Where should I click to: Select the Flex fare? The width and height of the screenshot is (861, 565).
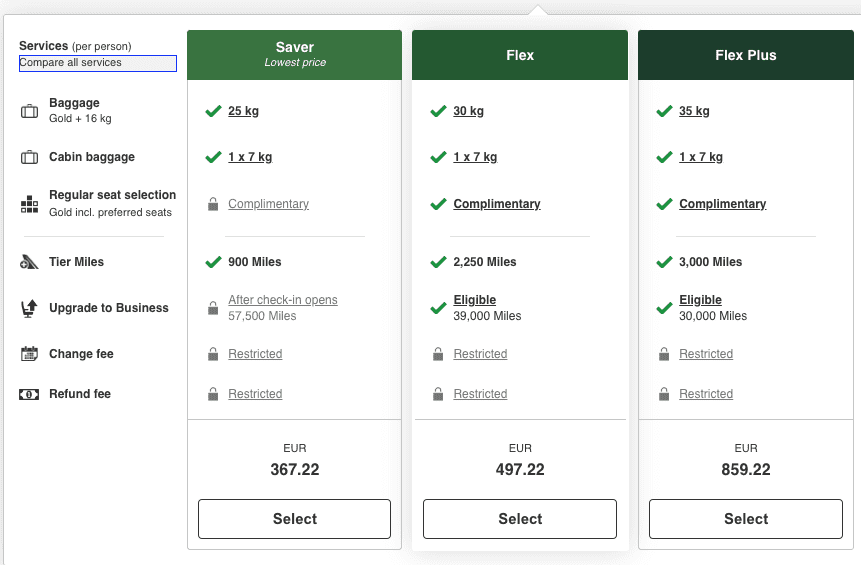[519, 519]
